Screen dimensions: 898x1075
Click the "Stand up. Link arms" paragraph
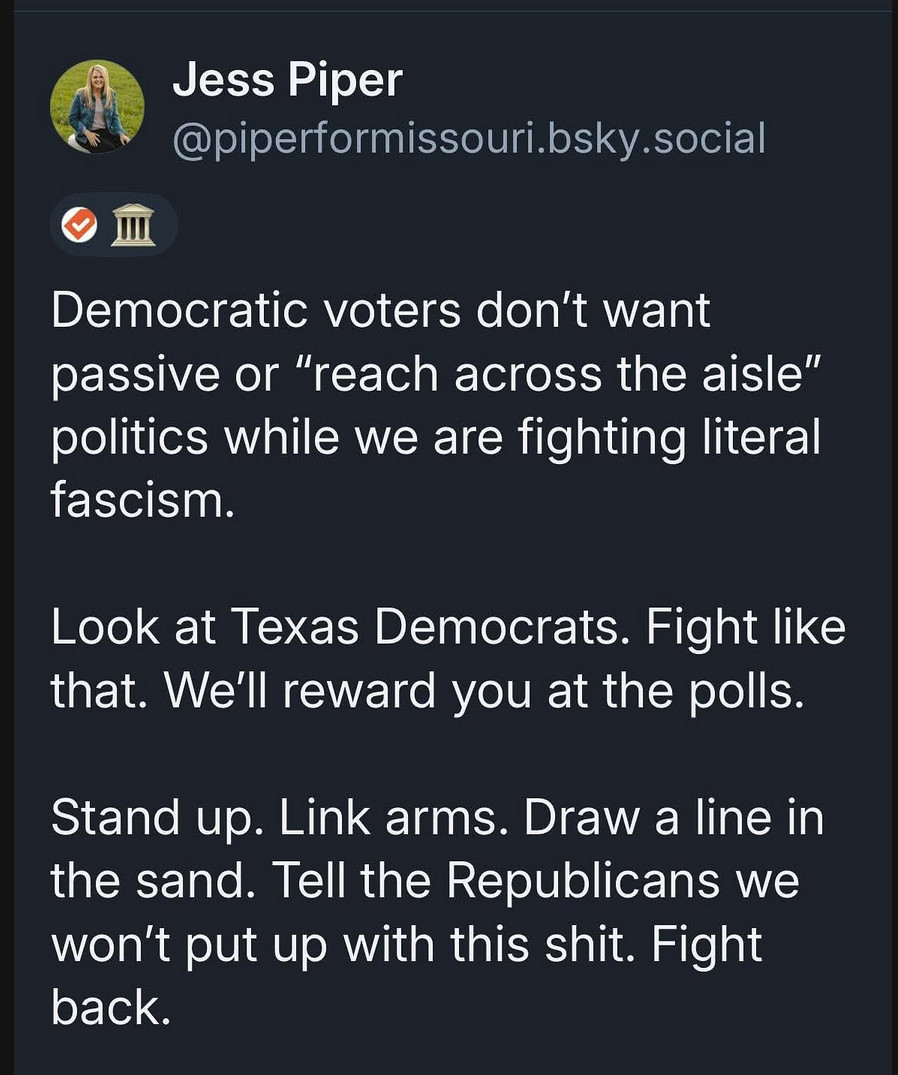click(x=437, y=912)
